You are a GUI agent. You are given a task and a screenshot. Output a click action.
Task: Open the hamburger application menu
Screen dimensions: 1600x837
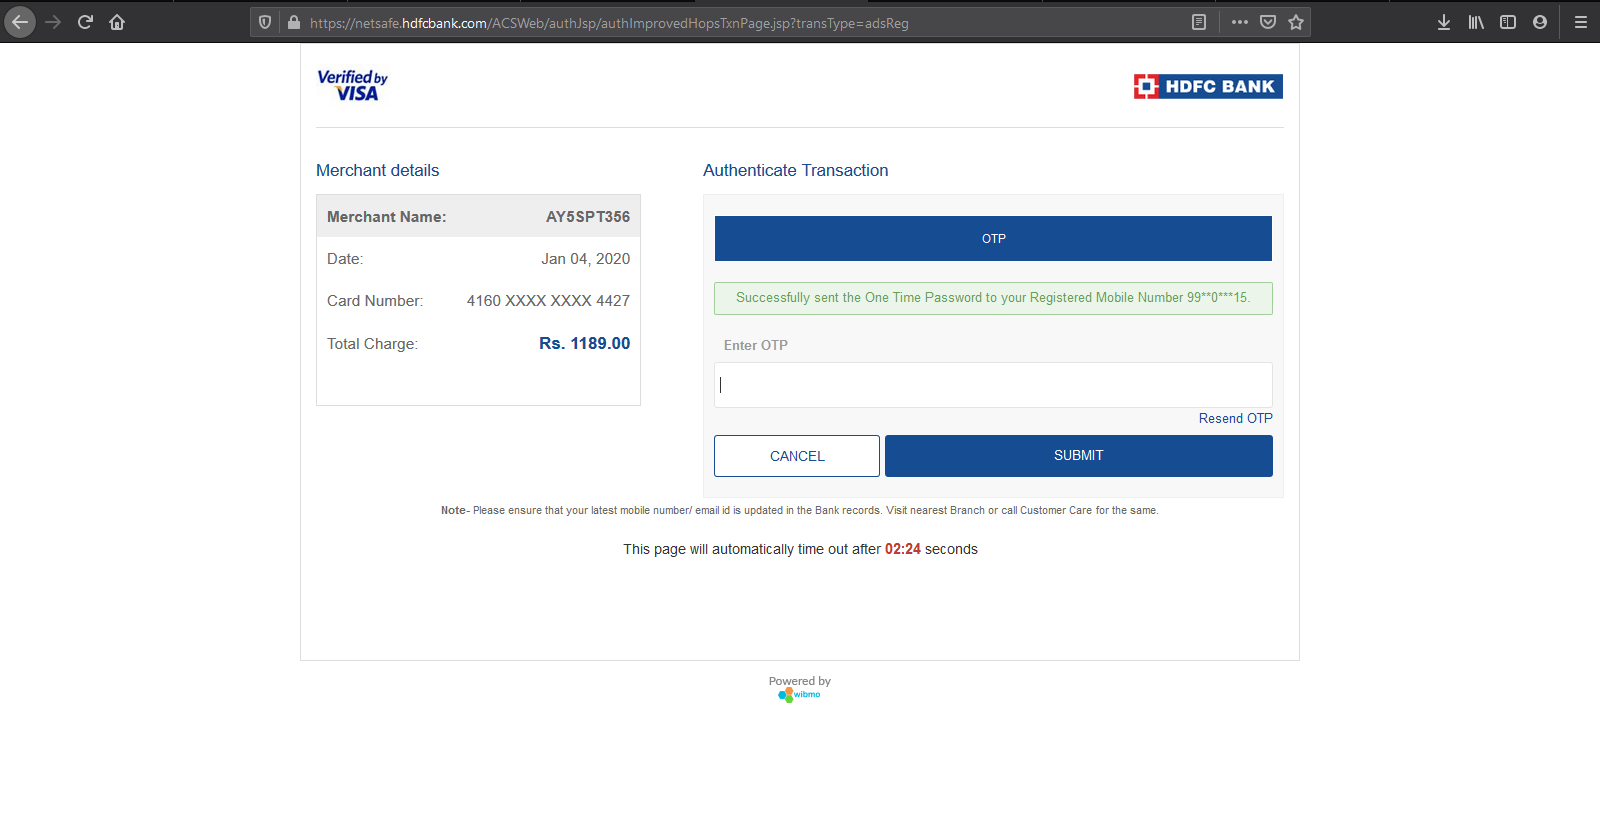coord(1581,22)
